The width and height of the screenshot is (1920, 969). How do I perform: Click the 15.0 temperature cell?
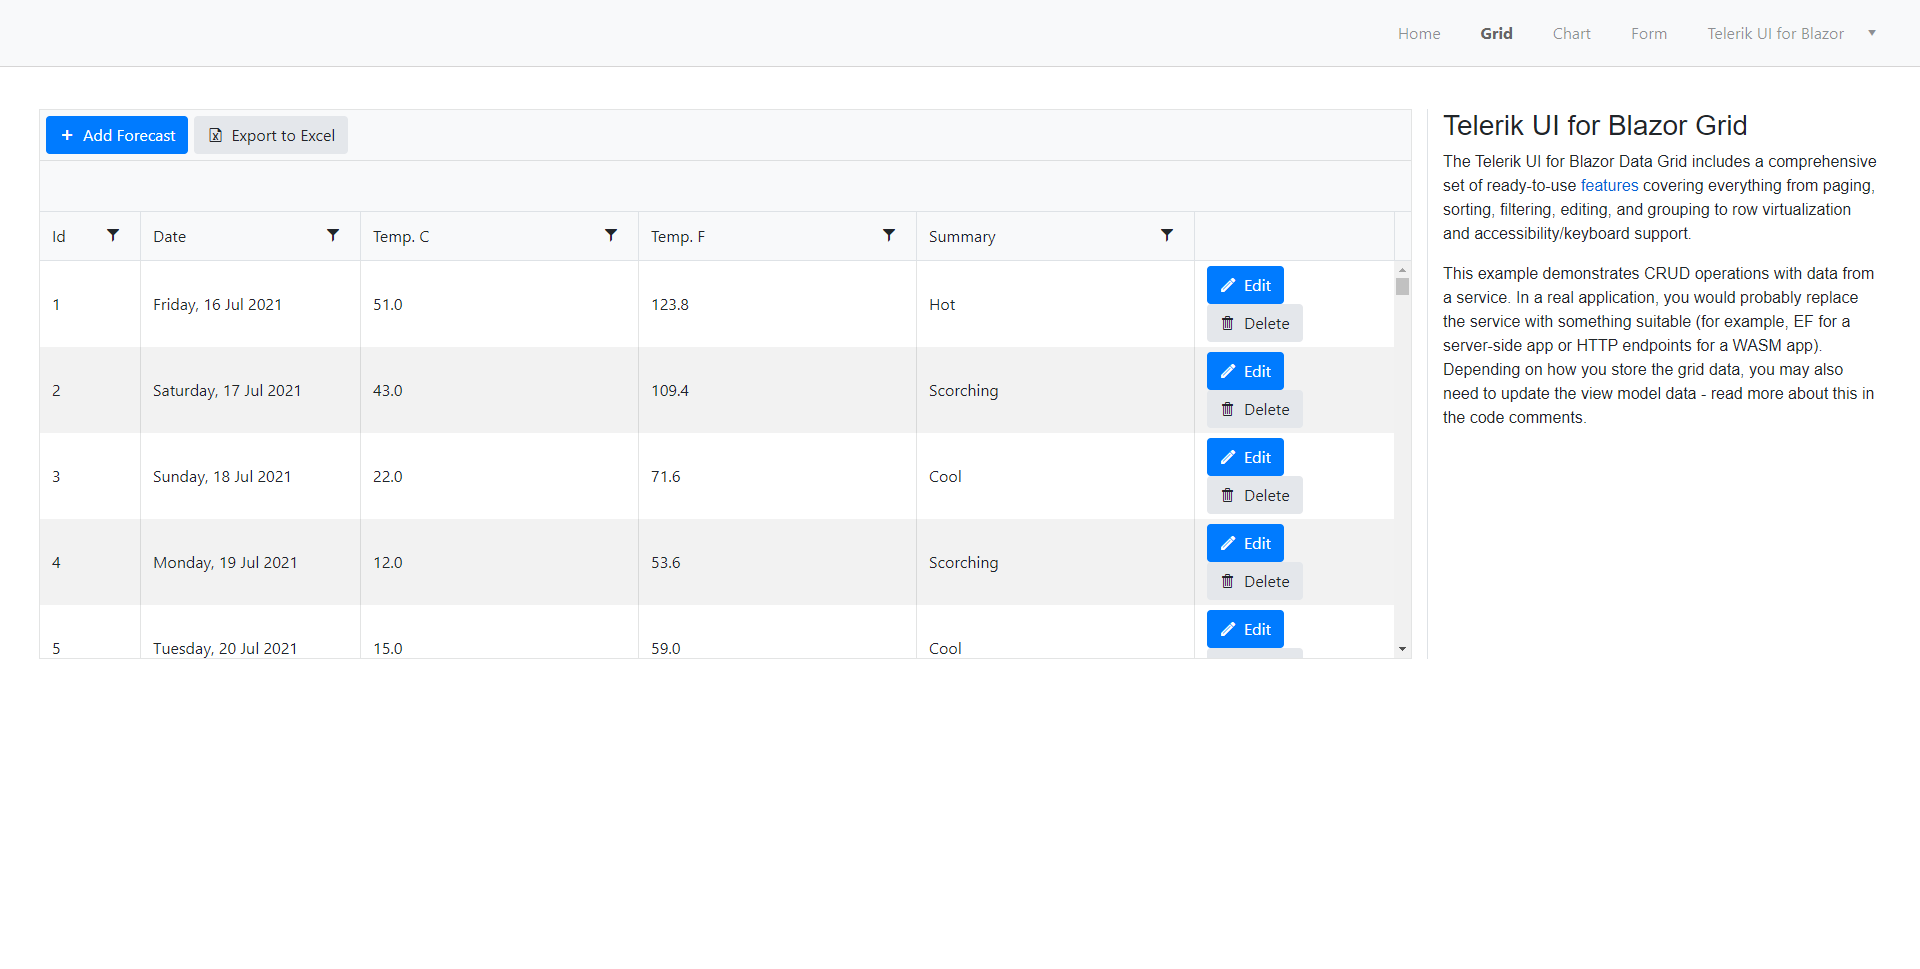point(499,632)
